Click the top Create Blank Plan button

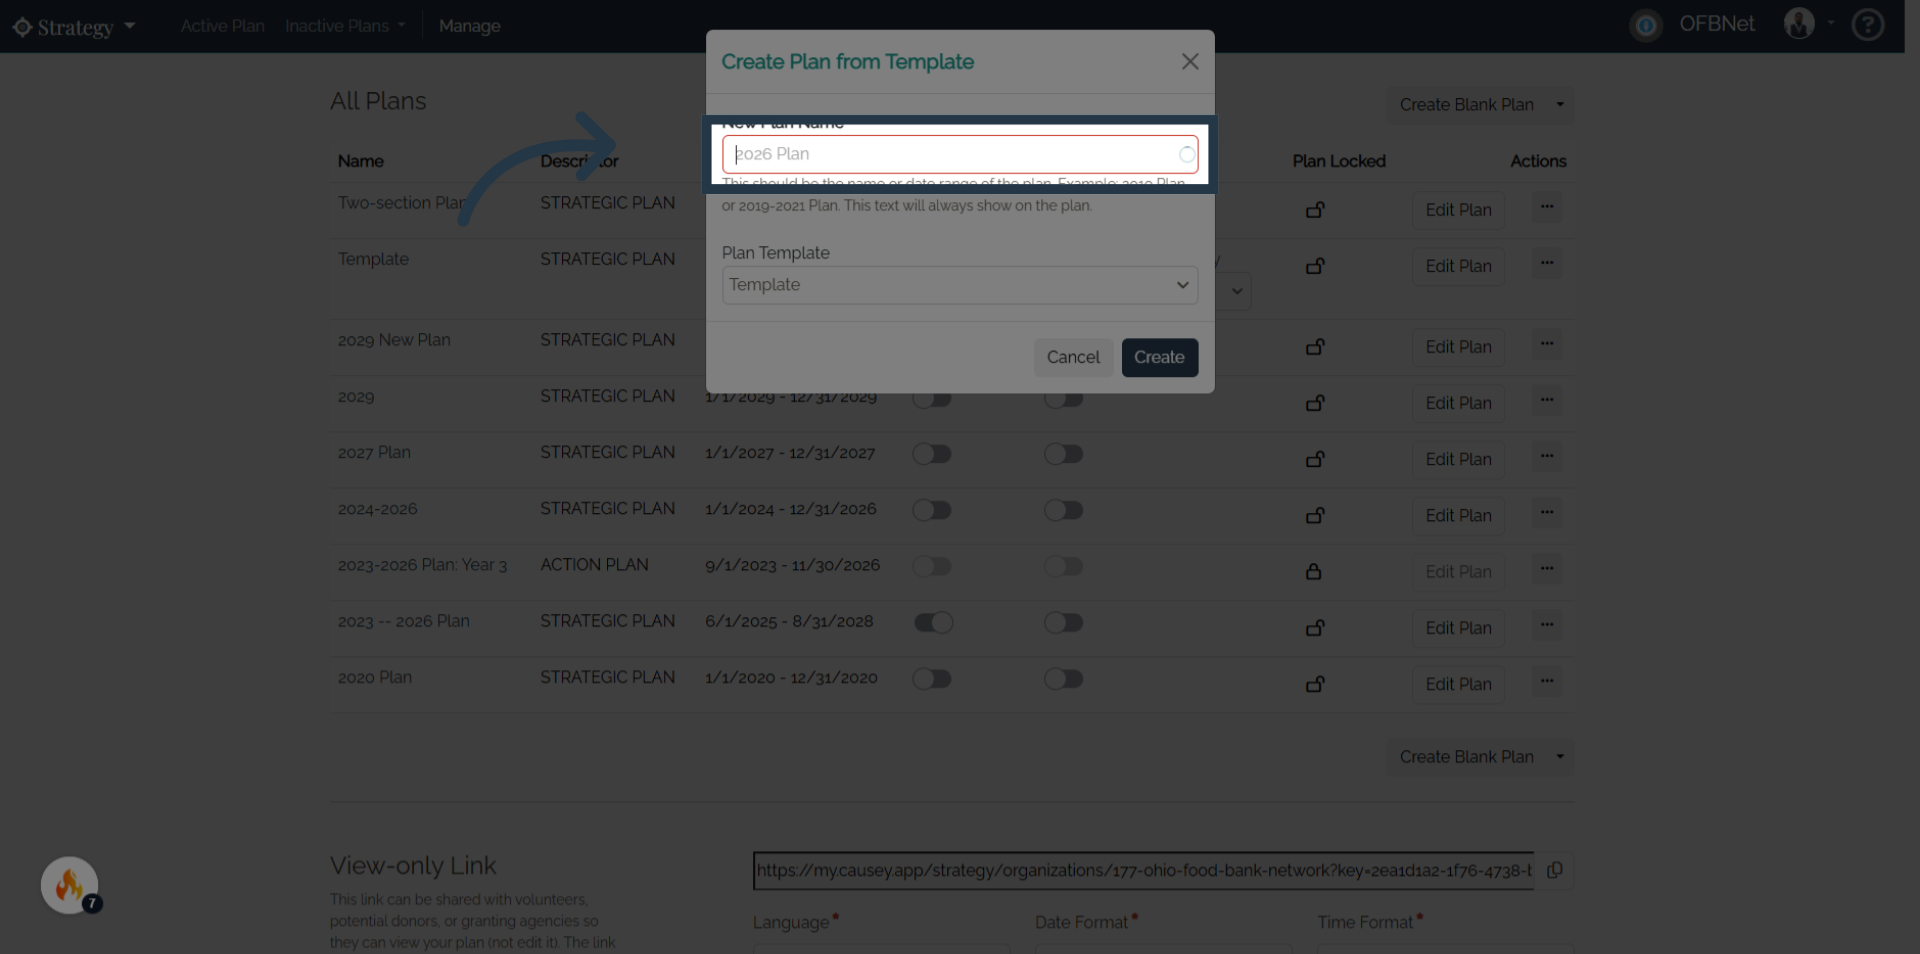click(x=1466, y=105)
